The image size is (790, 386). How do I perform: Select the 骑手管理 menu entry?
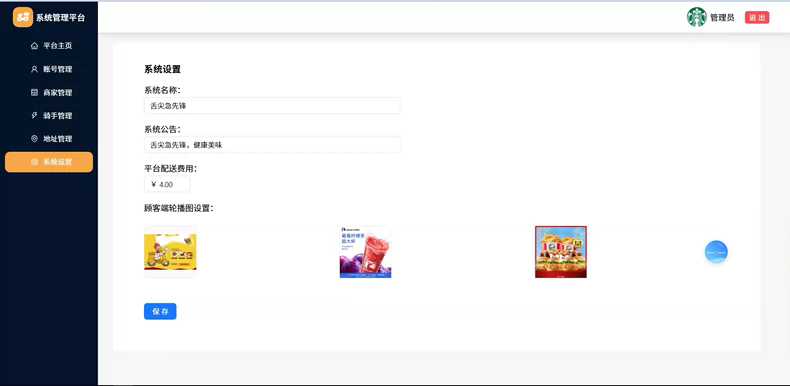point(49,115)
